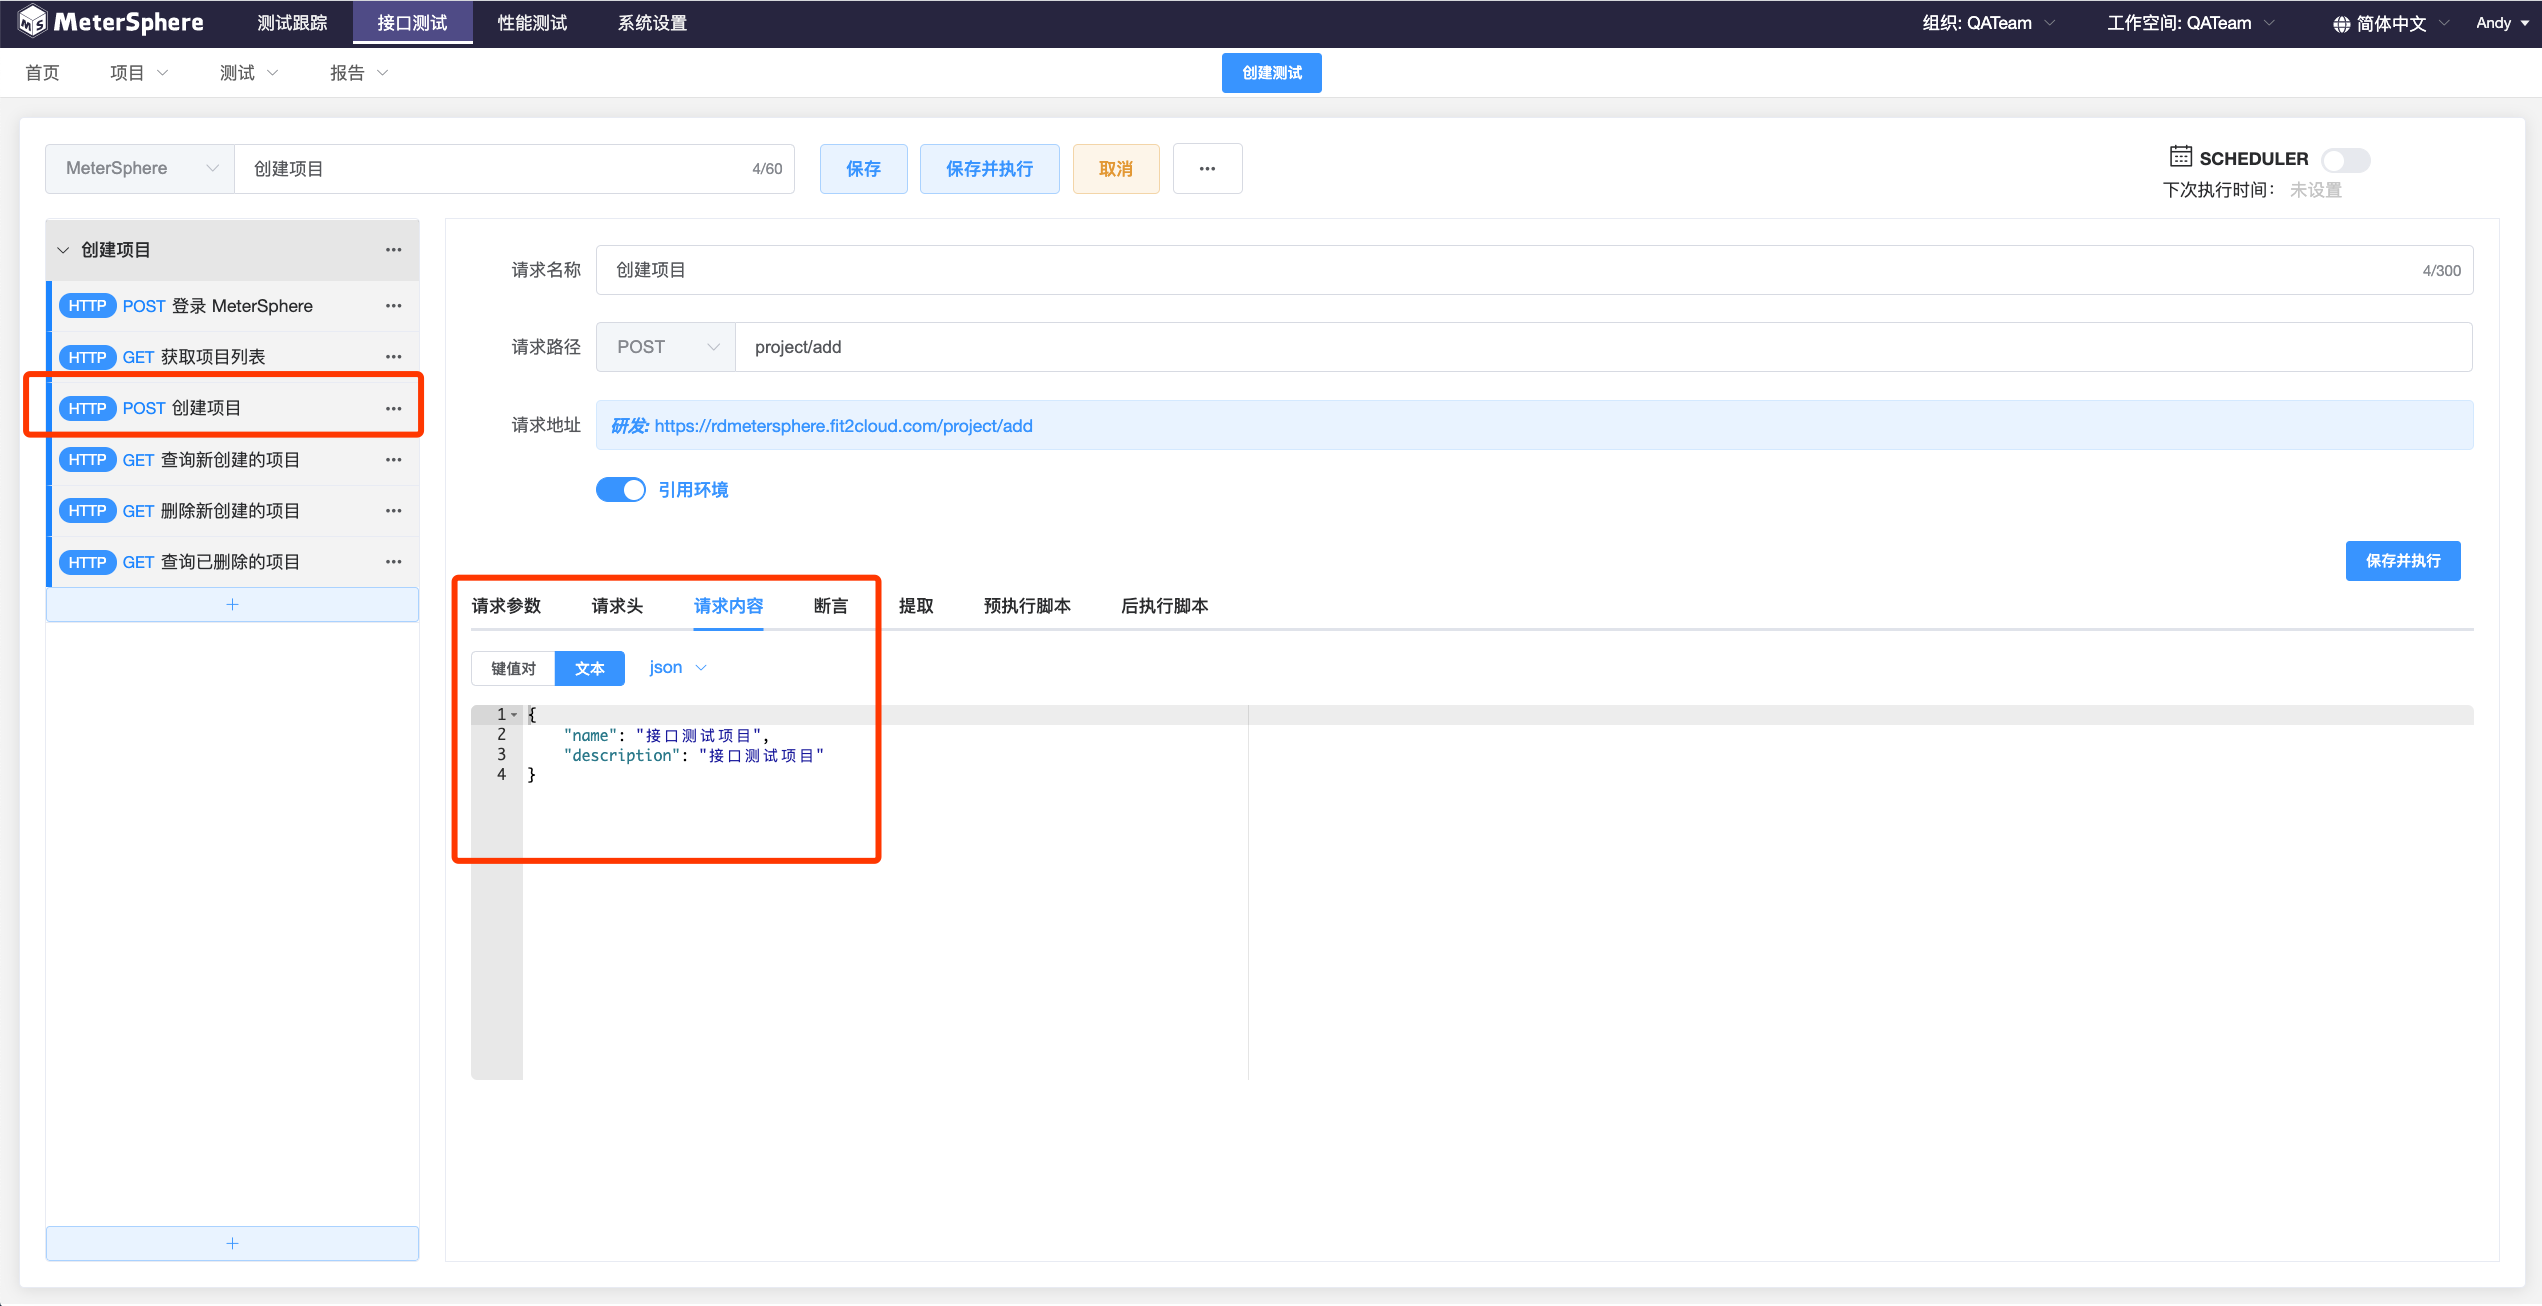2542x1306 pixels.
Task: Switch to the 断言 tab
Action: (x=830, y=606)
